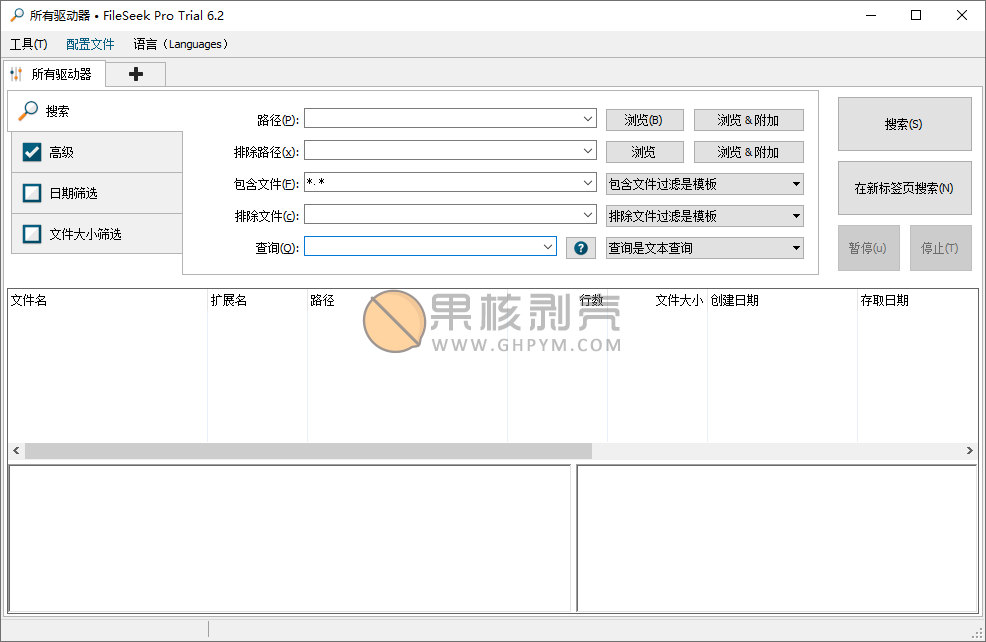Expand the 查询 combo box arrow
This screenshot has width=986, height=642.
[548, 247]
